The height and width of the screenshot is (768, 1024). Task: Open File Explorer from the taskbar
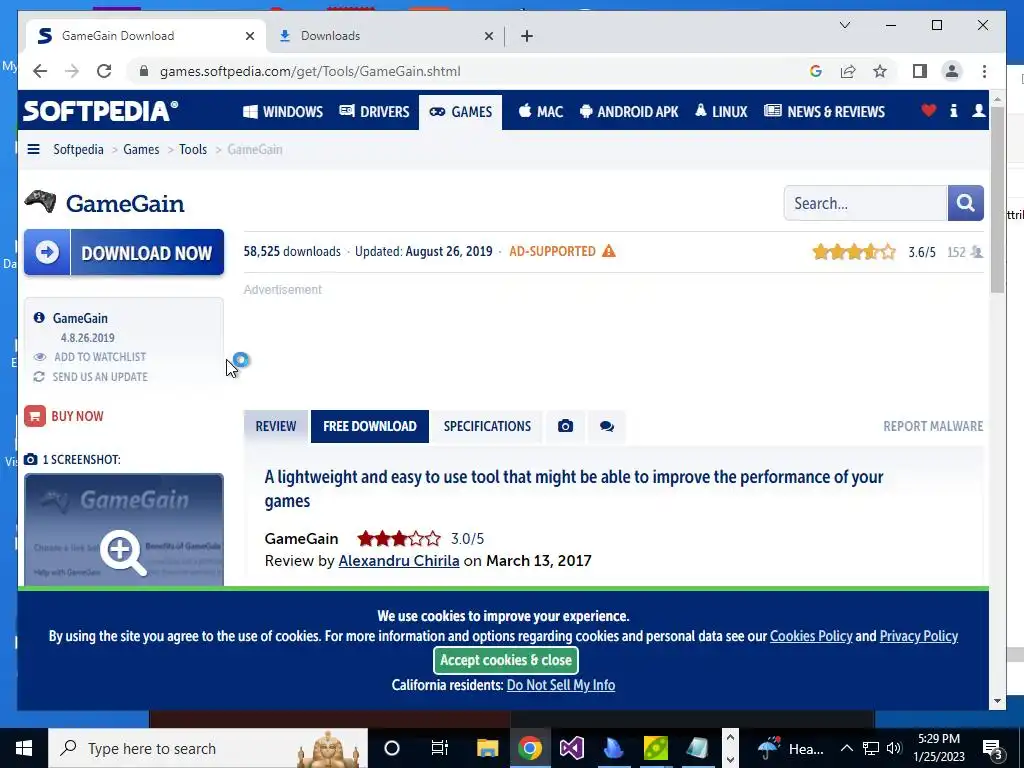(487, 748)
